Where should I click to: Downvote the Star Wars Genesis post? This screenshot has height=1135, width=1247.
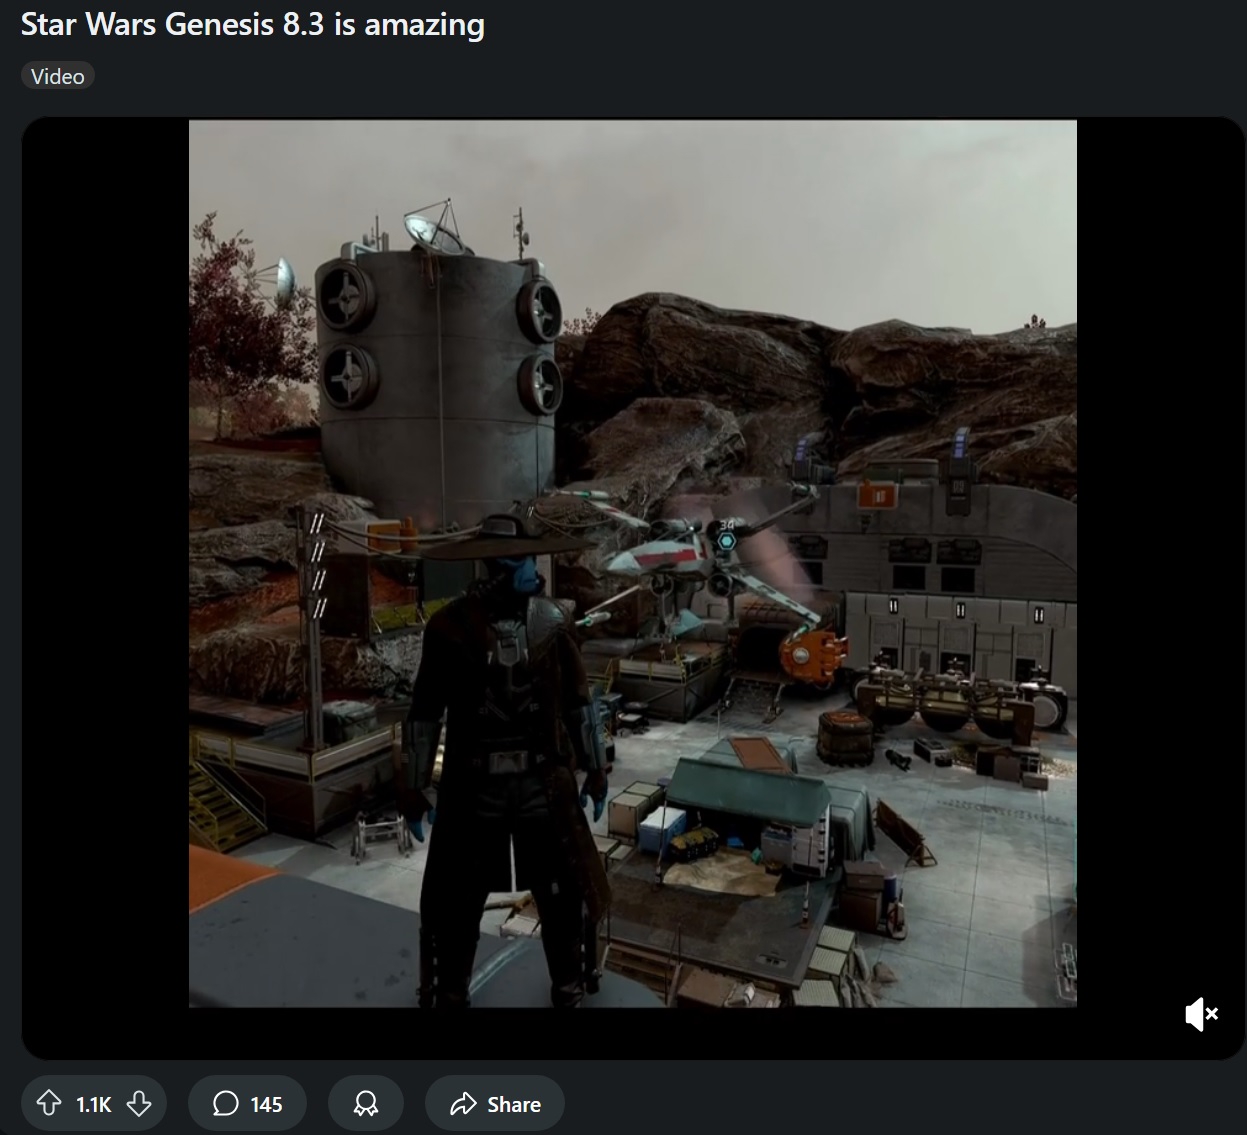[139, 1103]
